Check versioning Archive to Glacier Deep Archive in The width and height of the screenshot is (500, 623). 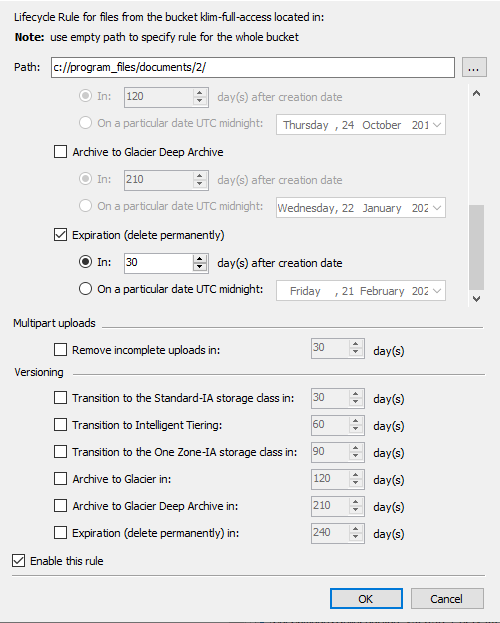[x=60, y=506]
